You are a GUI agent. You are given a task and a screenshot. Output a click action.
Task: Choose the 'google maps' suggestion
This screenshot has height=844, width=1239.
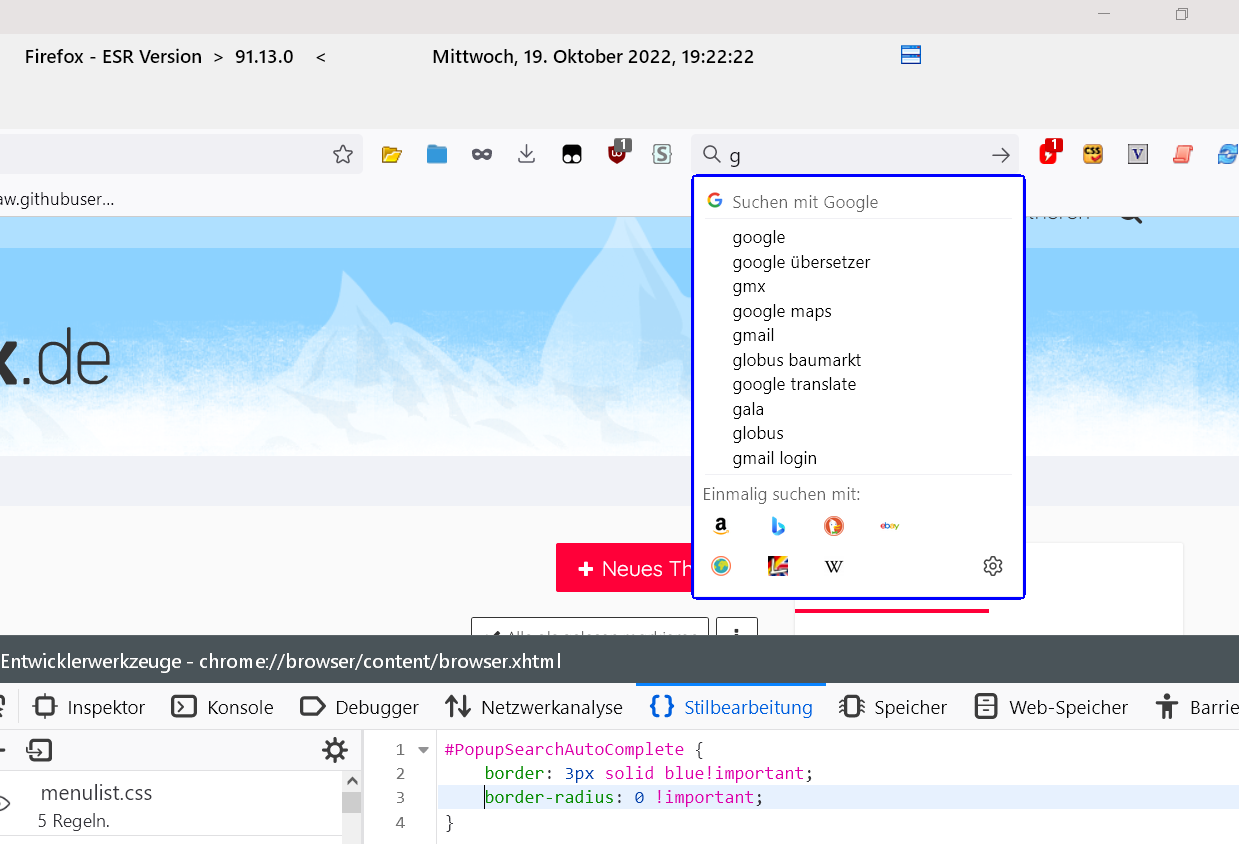tap(858, 311)
